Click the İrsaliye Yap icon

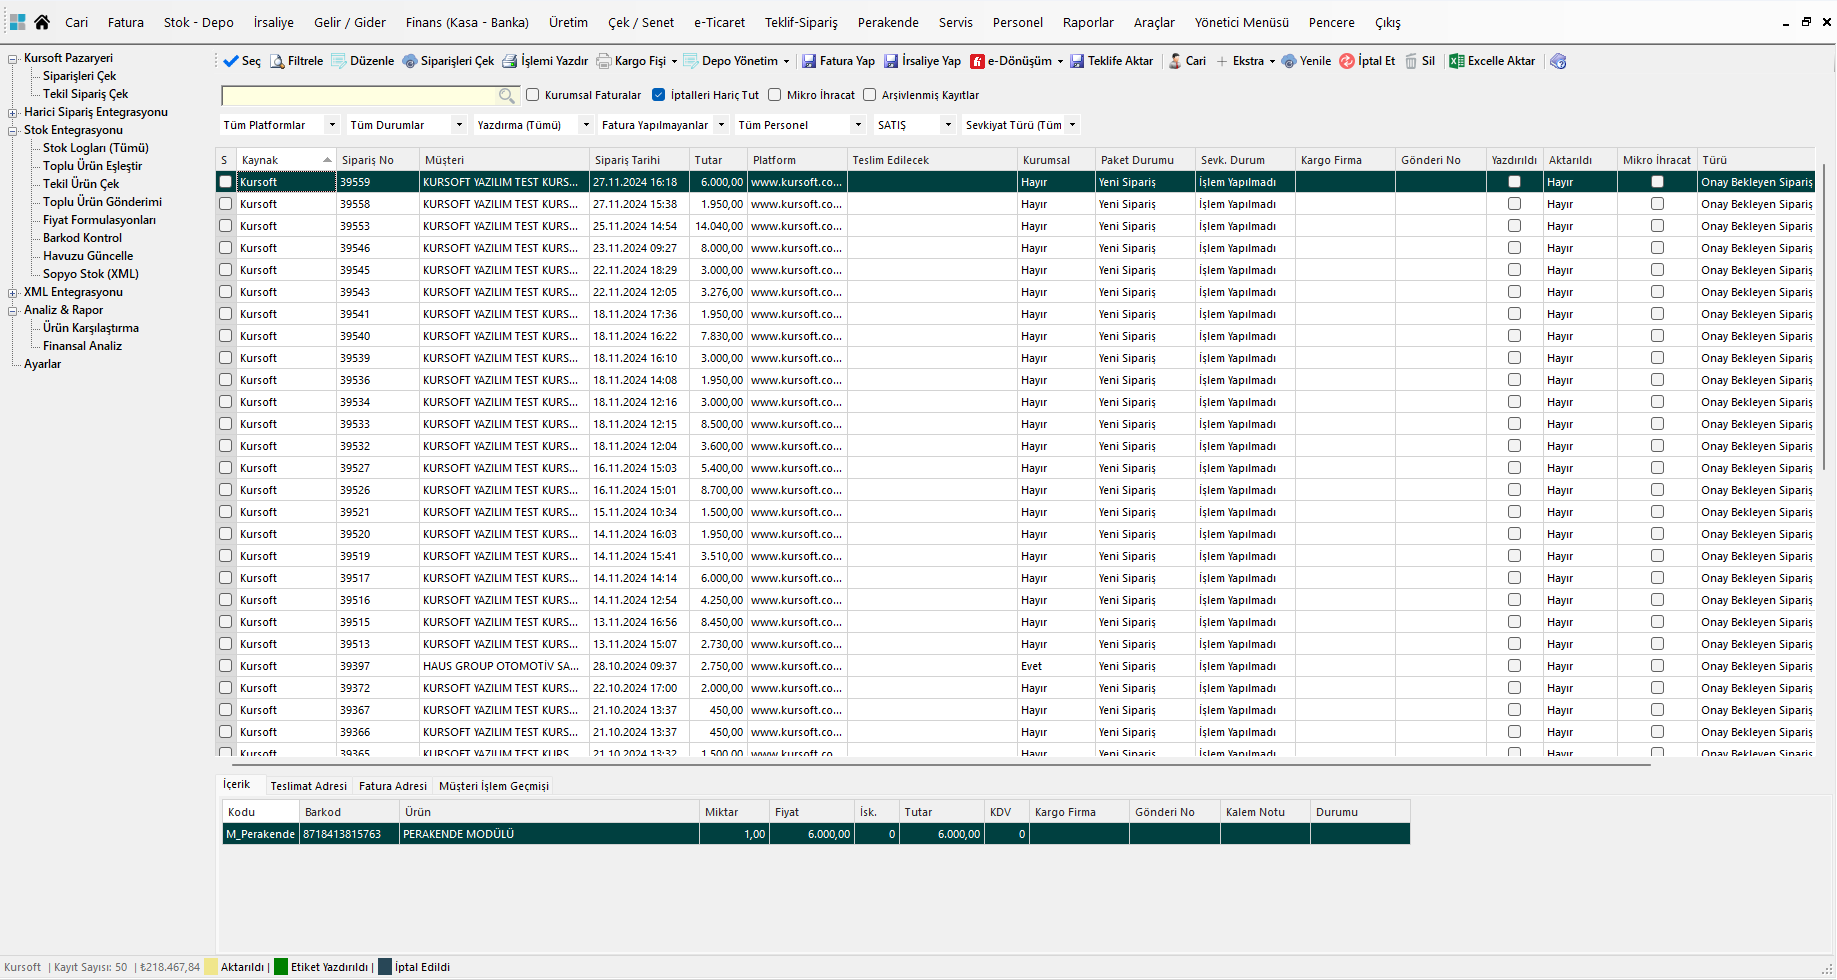point(891,61)
